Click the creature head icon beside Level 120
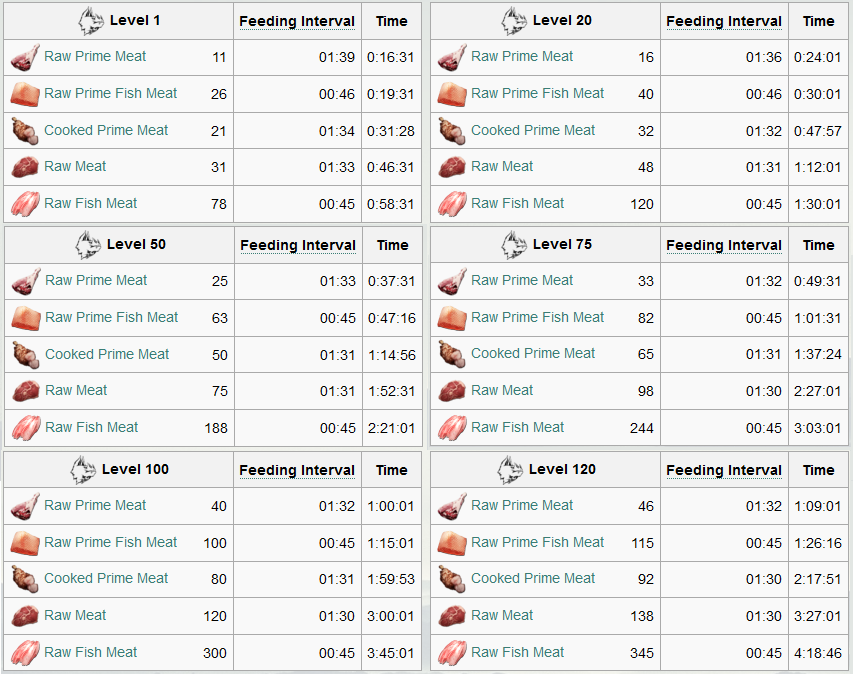This screenshot has width=853, height=674. (x=510, y=470)
